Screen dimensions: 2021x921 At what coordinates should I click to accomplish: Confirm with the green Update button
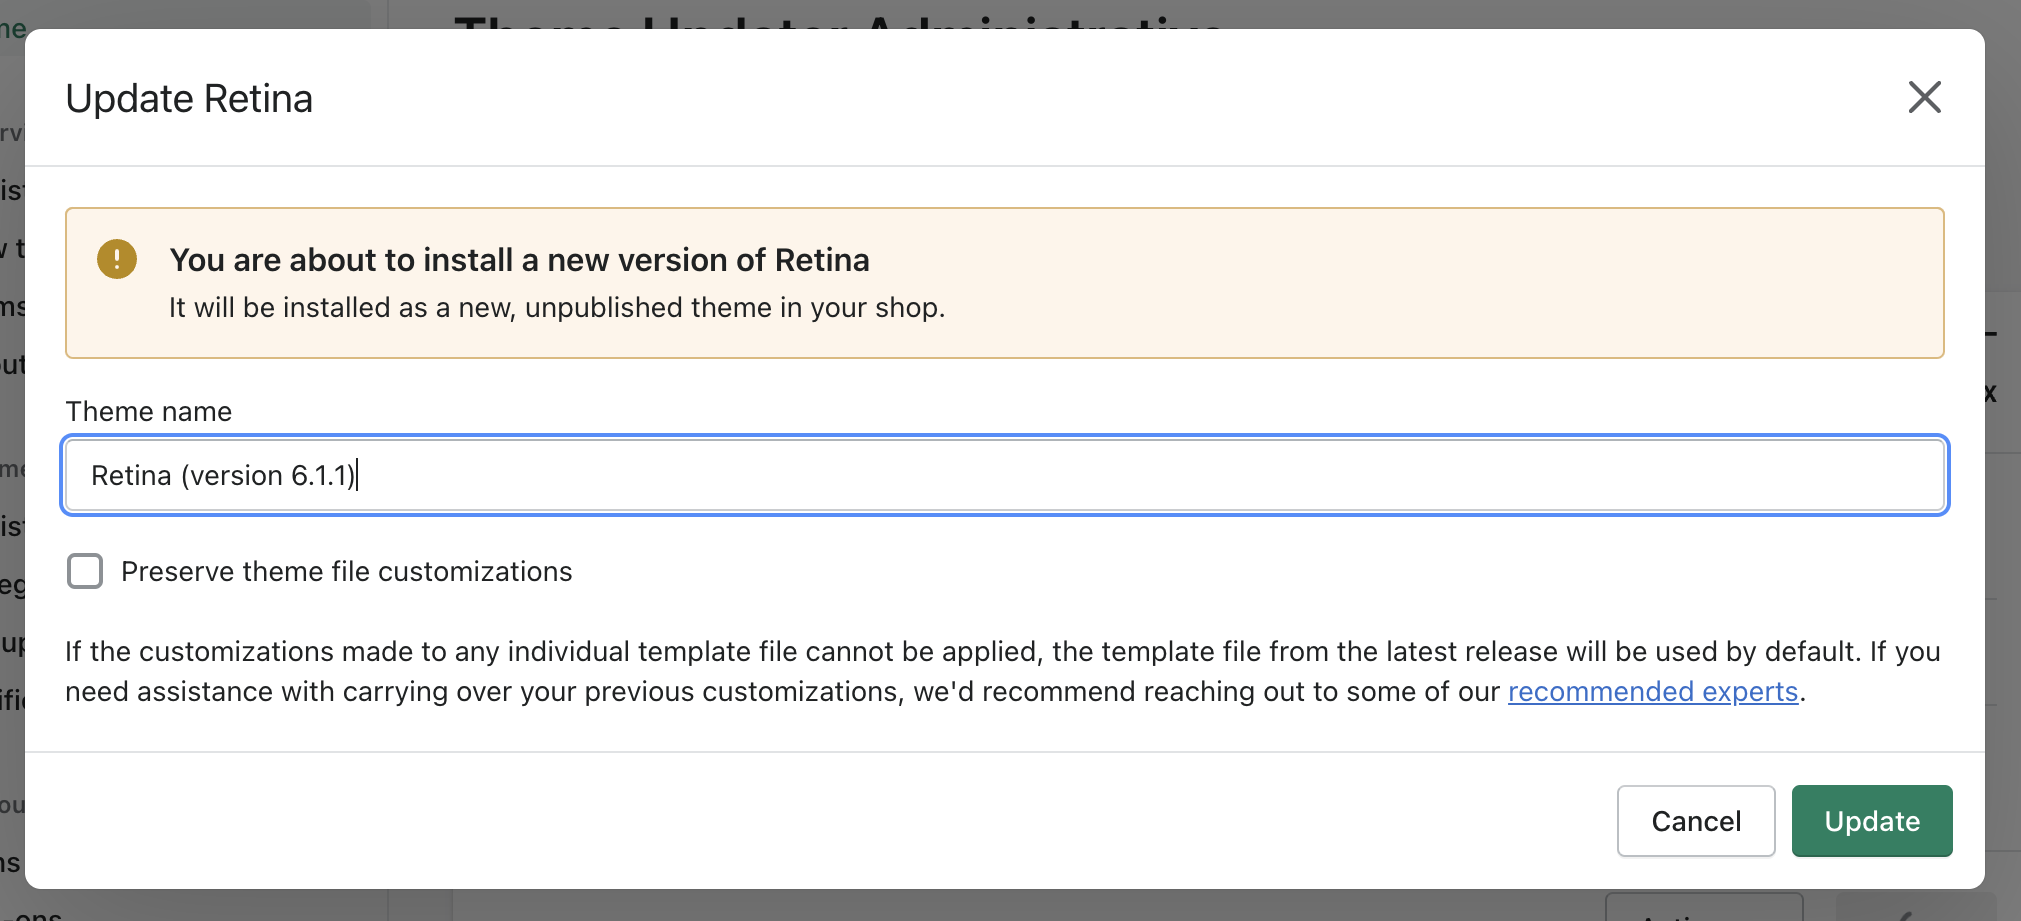[x=1871, y=821]
